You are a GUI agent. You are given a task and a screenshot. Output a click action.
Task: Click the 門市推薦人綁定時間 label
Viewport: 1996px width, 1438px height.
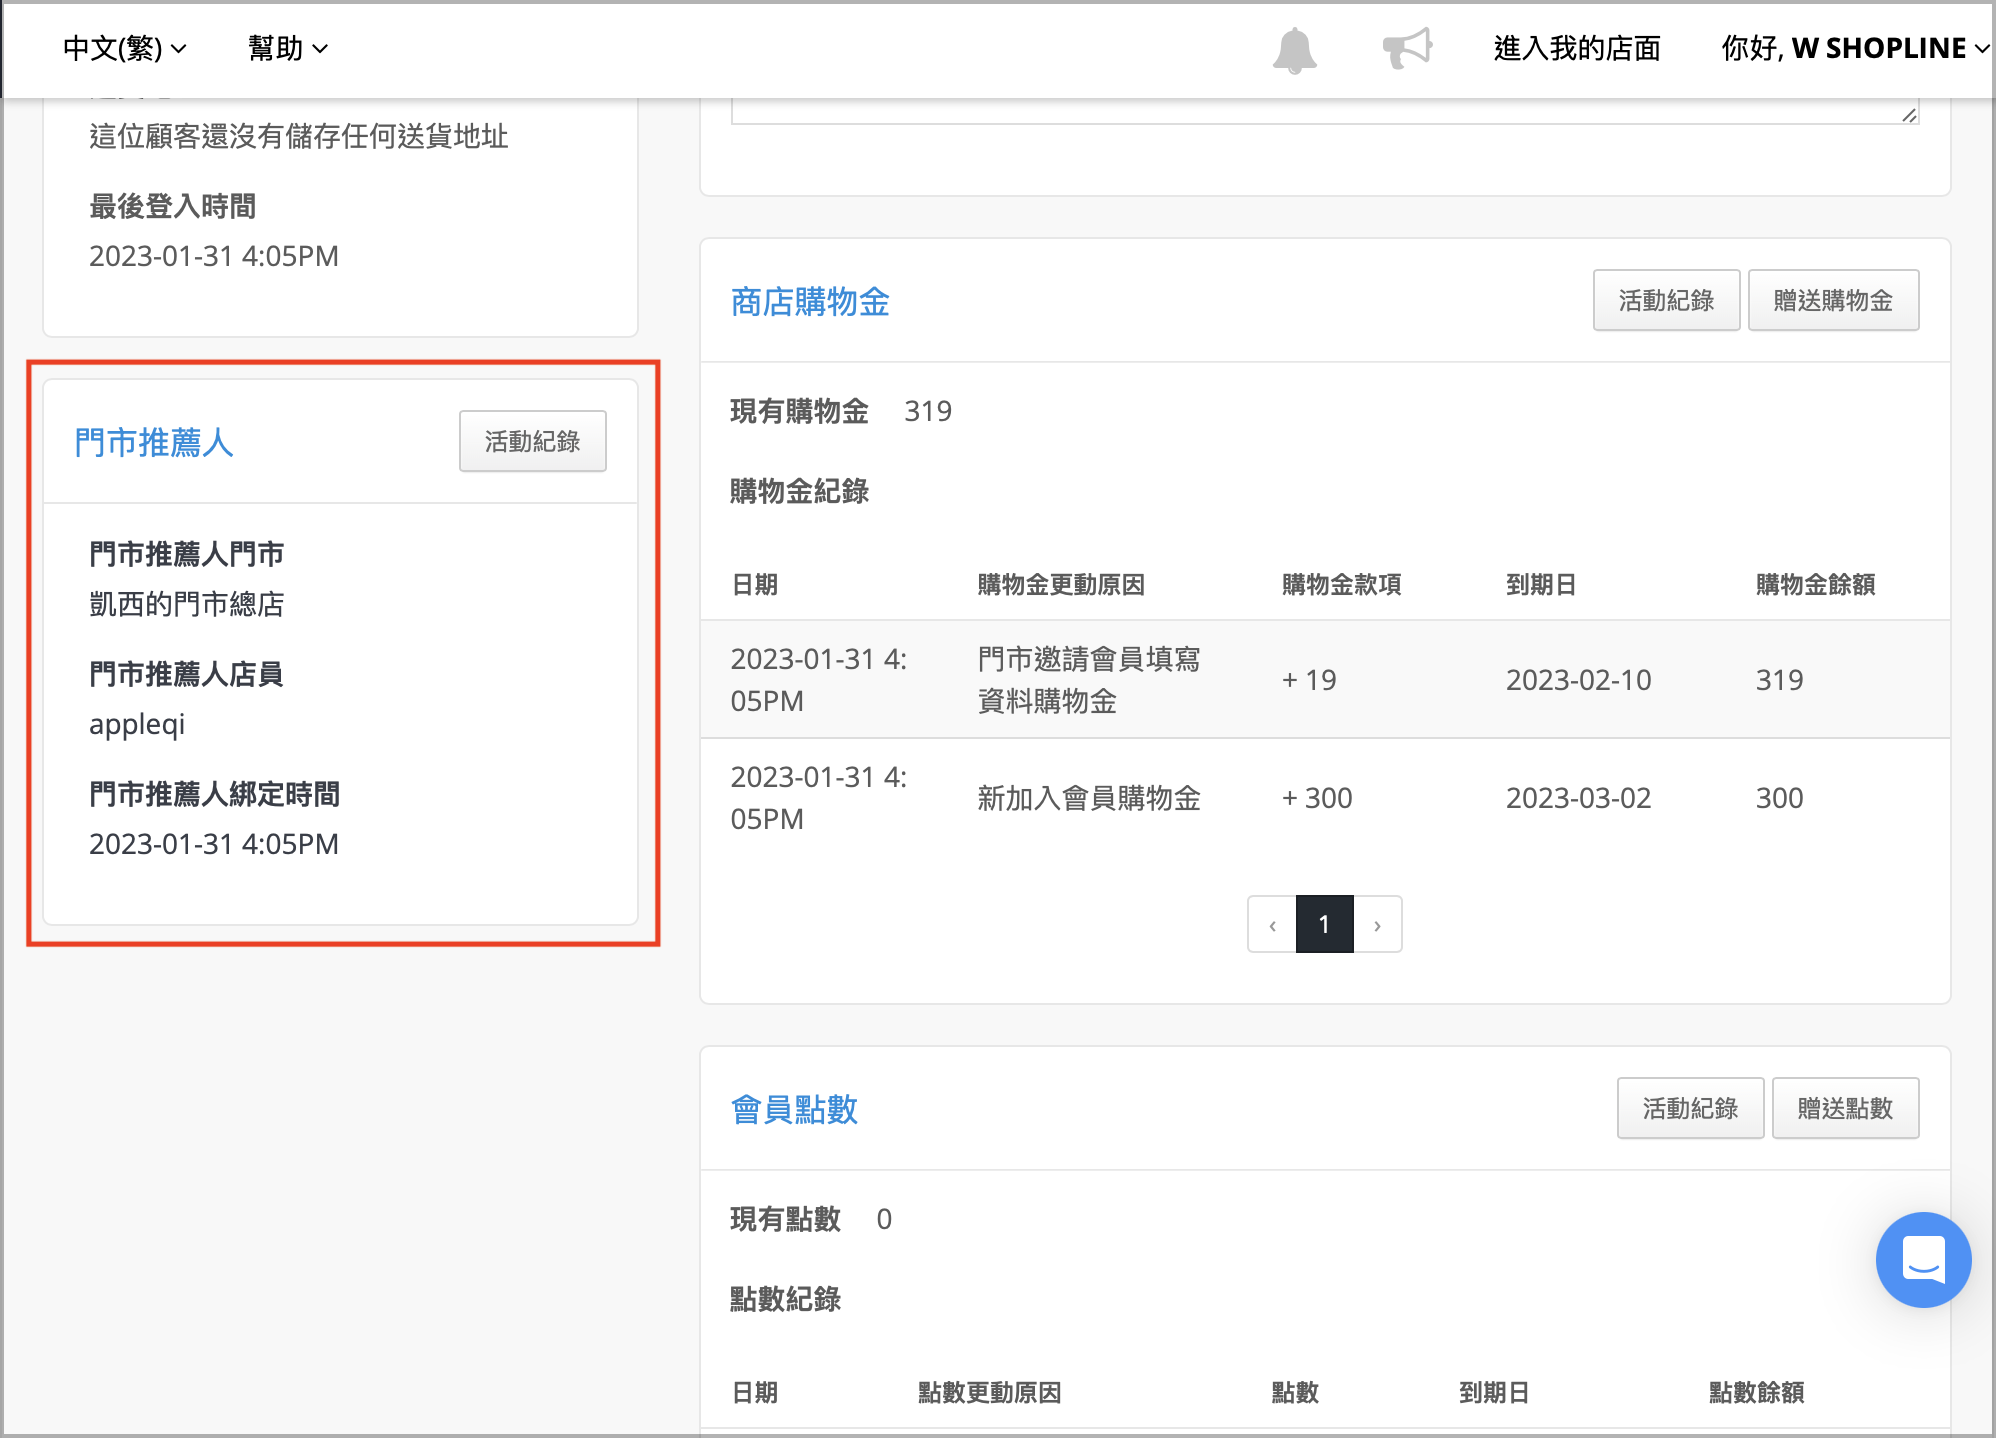coord(215,794)
